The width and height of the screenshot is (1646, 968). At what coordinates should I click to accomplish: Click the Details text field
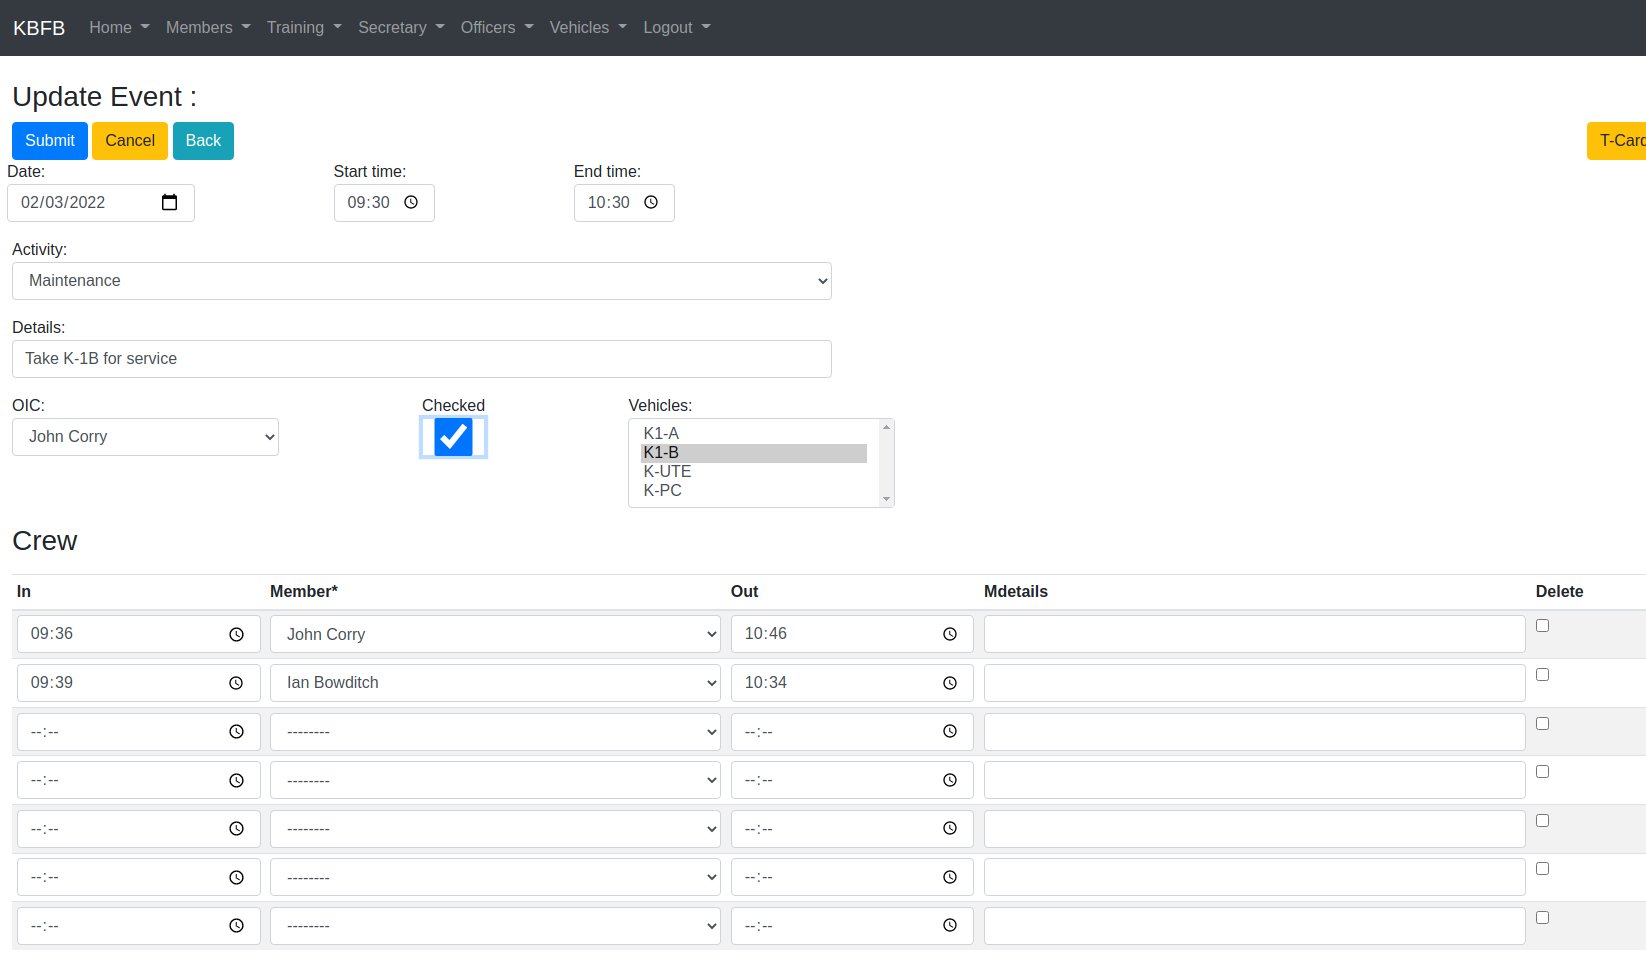click(422, 359)
